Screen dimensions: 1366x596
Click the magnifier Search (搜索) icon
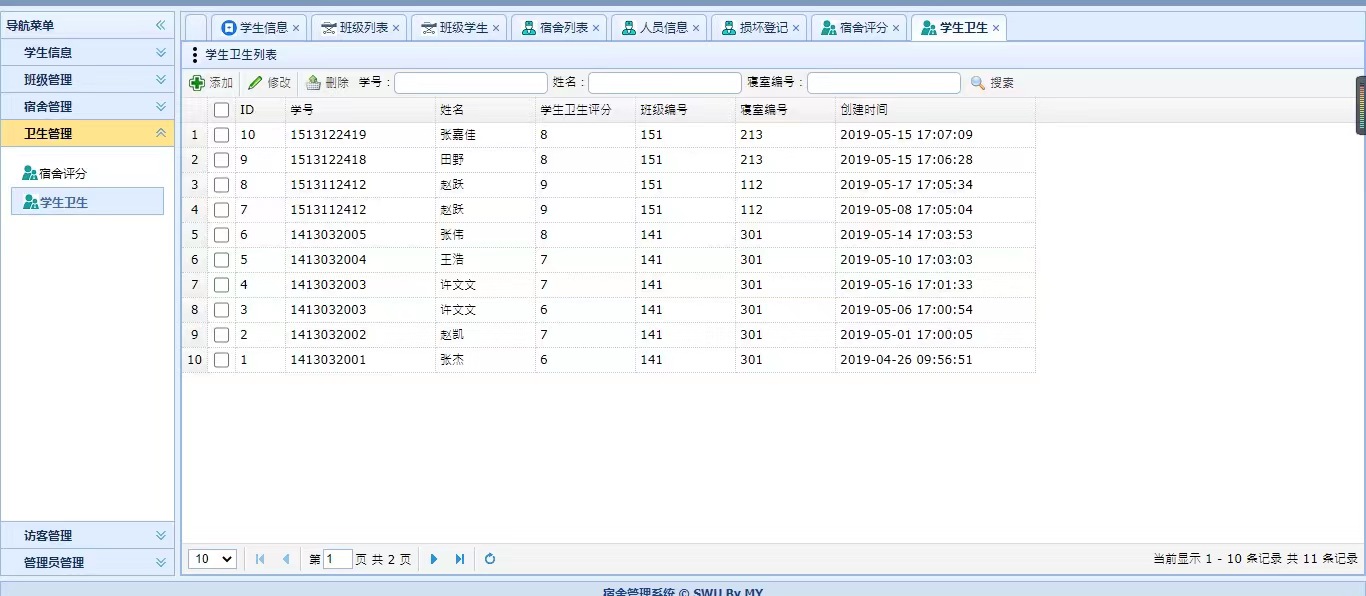coord(978,83)
